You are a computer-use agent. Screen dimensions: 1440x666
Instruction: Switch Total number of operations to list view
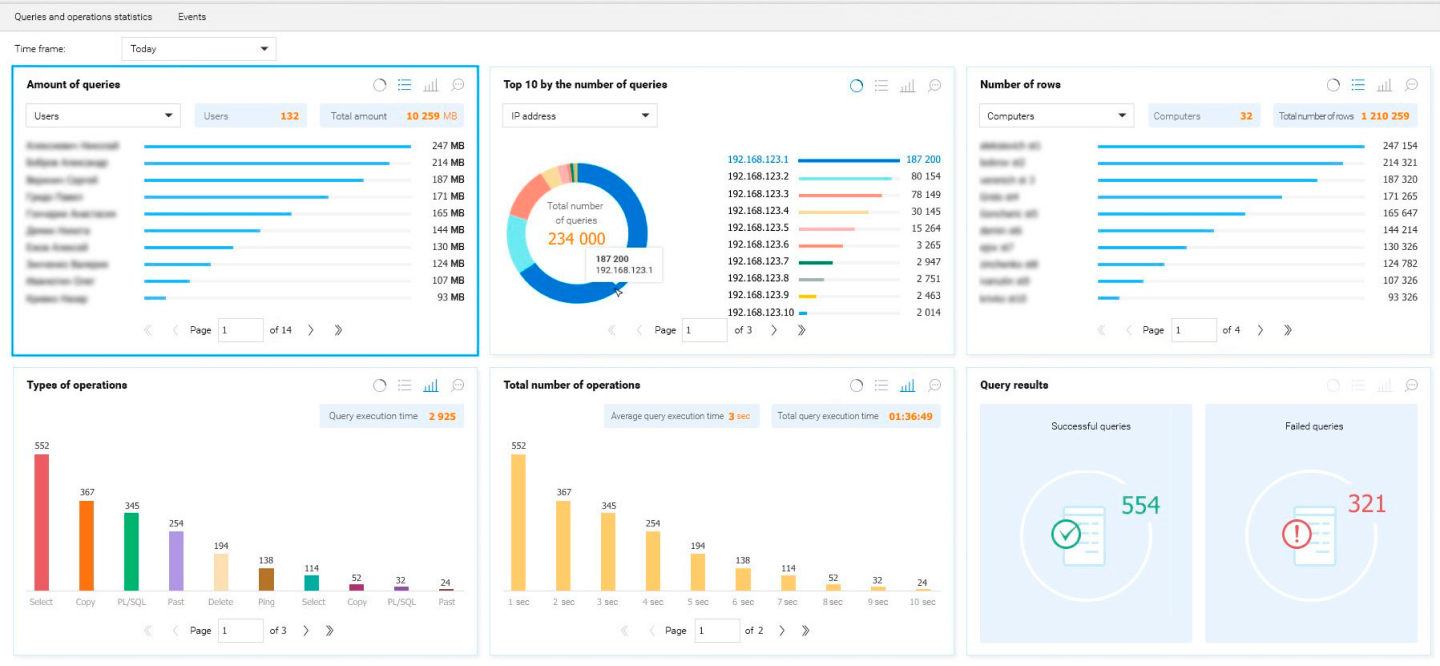(x=881, y=386)
